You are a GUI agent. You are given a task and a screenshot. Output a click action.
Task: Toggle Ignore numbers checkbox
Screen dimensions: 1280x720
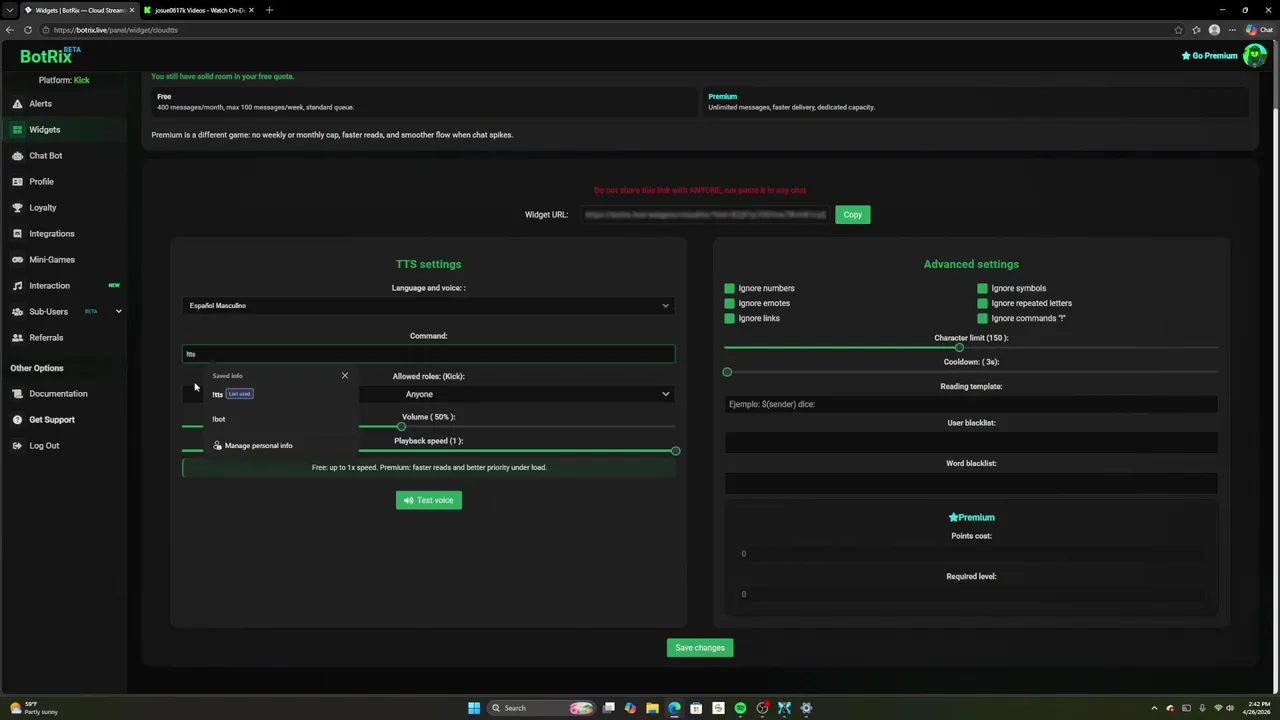pos(729,288)
